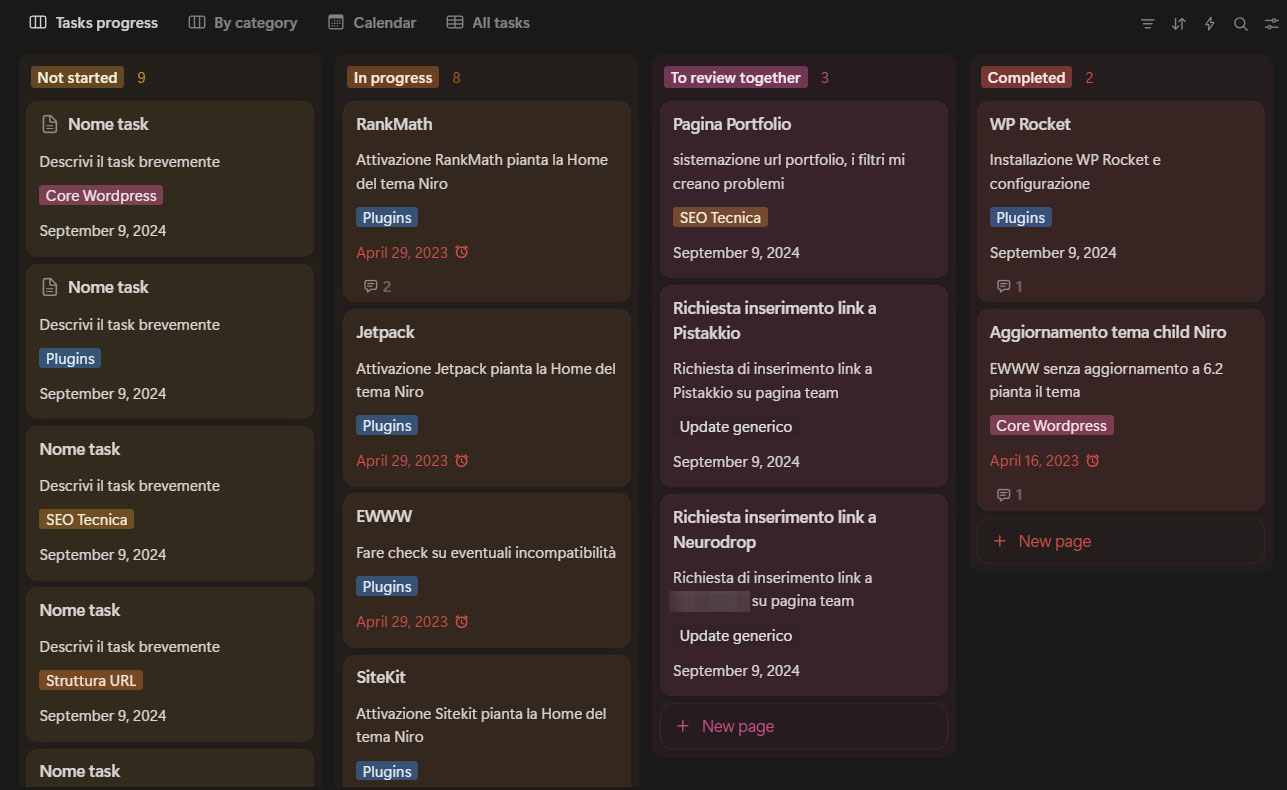Image resolution: width=1287 pixels, height=790 pixels.
Task: Open the Calendar view tab
Action: tap(372, 23)
